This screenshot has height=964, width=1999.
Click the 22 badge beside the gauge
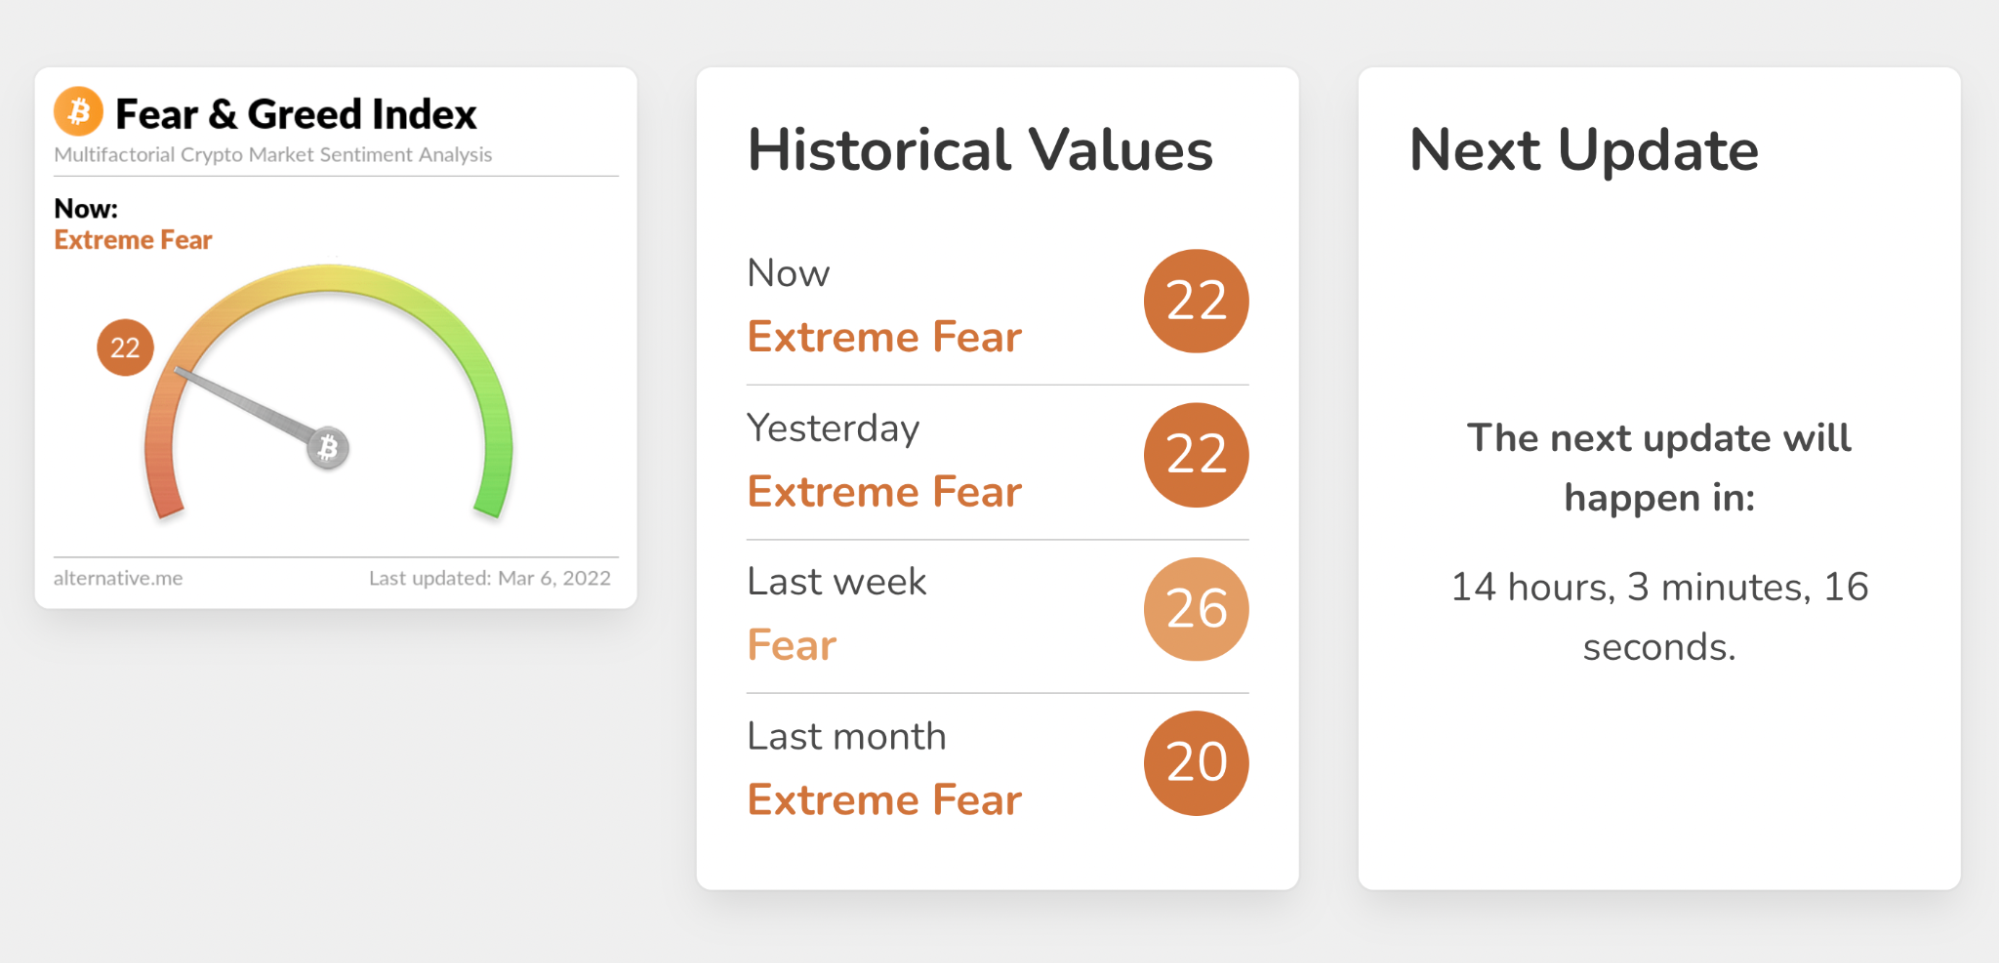125,347
